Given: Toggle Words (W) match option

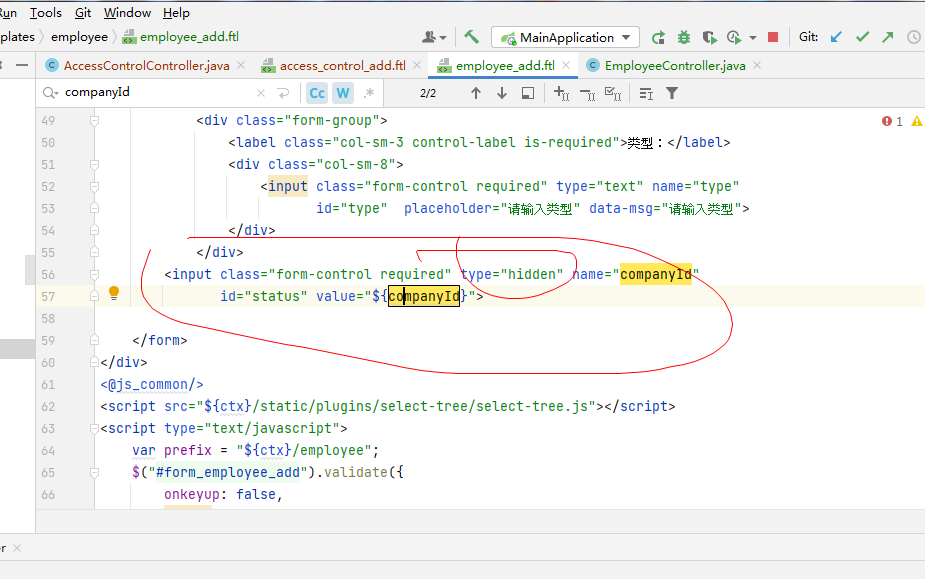Looking at the screenshot, I should click(x=343, y=93).
